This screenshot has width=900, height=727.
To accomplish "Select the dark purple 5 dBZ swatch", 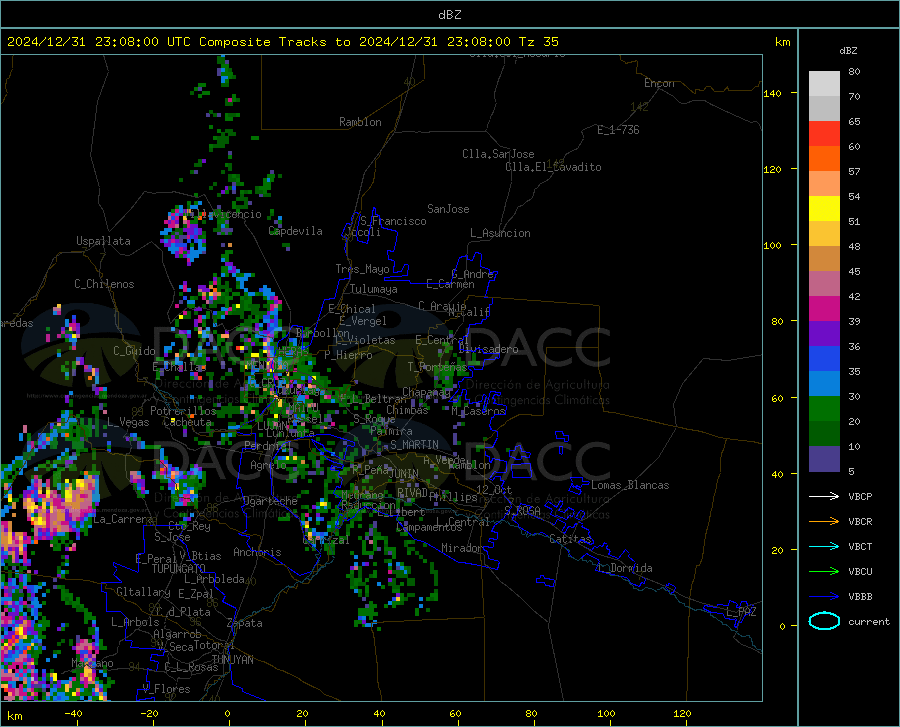I will coord(824,458).
